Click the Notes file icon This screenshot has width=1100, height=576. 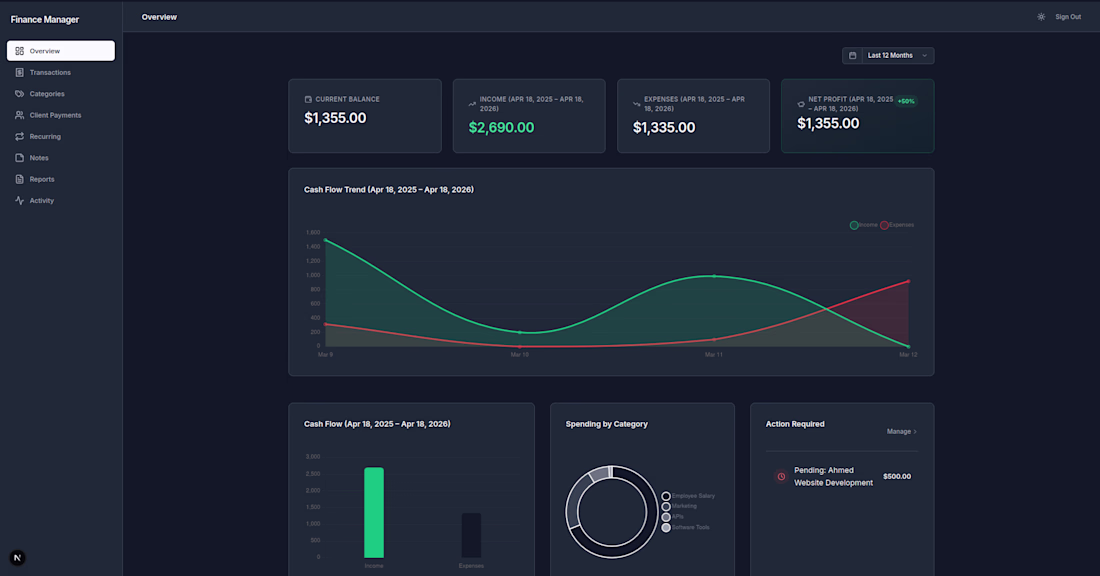(20, 158)
